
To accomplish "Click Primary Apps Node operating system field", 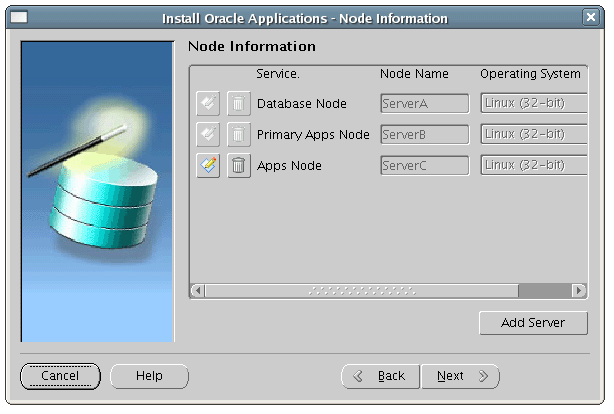I will [x=534, y=134].
